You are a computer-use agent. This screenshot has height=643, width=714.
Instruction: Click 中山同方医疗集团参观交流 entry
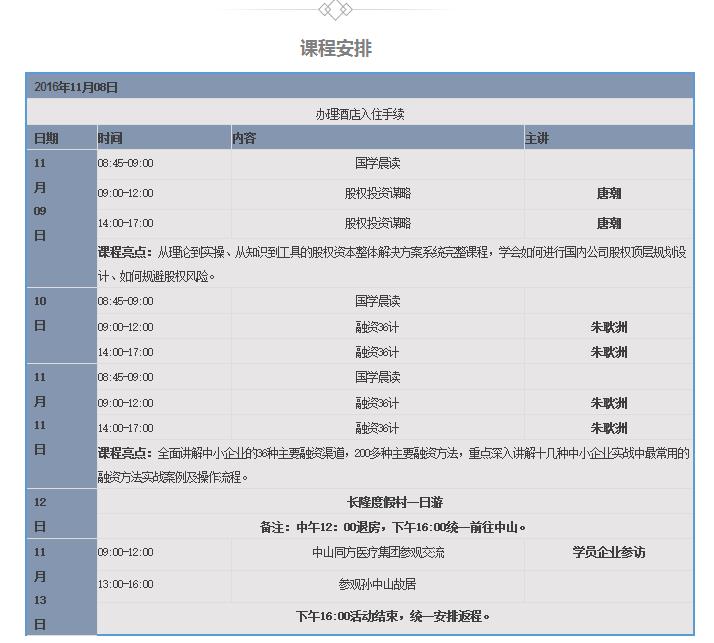tap(378, 552)
